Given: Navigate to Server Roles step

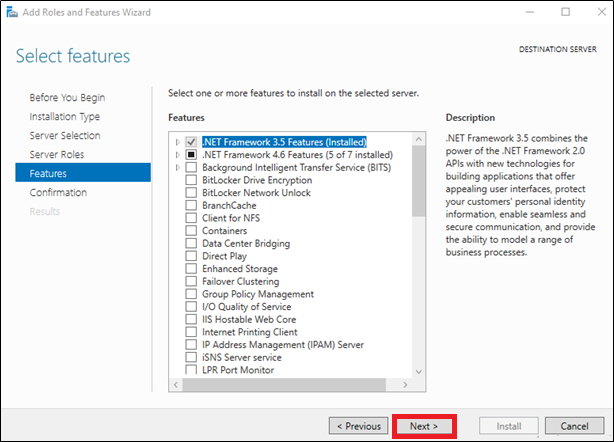Looking at the screenshot, I should tap(57, 155).
